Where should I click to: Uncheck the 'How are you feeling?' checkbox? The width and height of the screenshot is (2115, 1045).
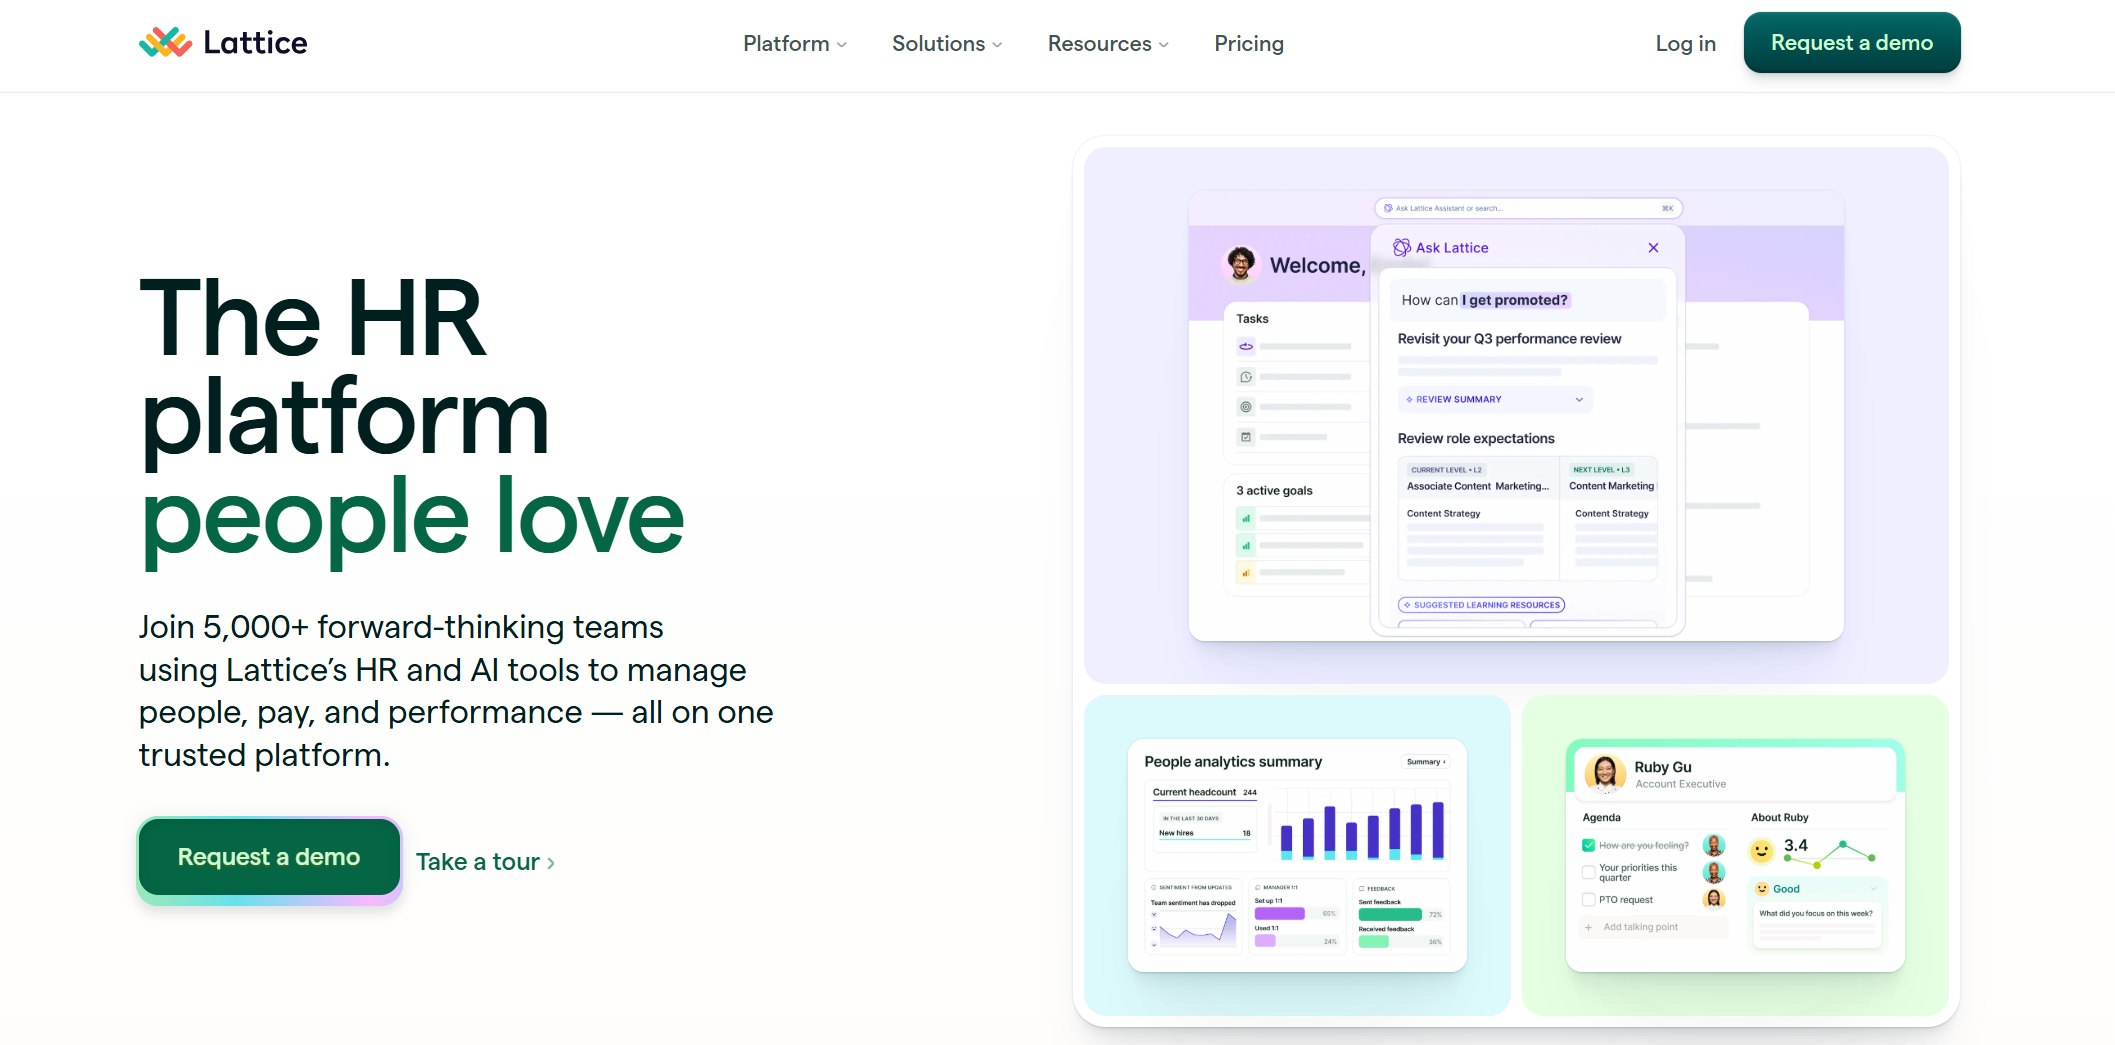click(1588, 845)
